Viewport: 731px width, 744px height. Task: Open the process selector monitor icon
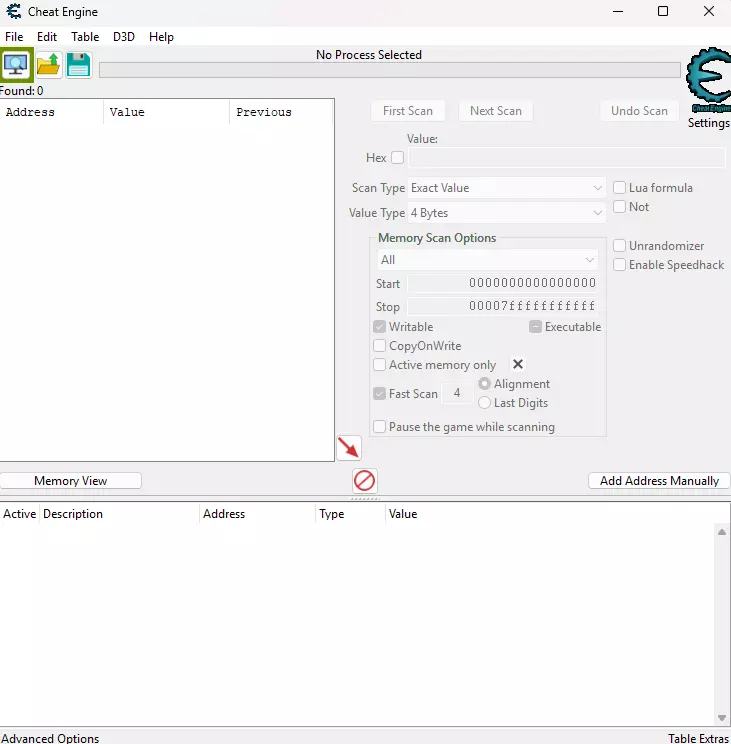pyautogui.click(x=16, y=65)
